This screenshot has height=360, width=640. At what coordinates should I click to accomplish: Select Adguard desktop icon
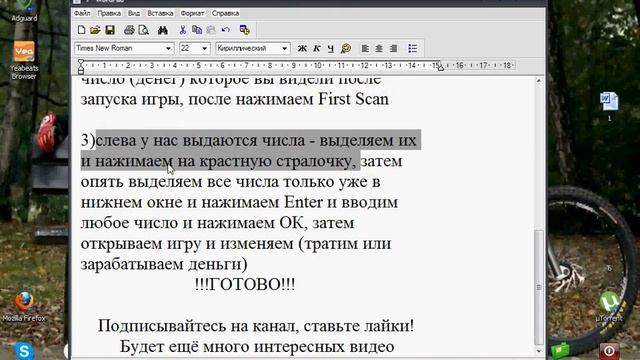24,11
